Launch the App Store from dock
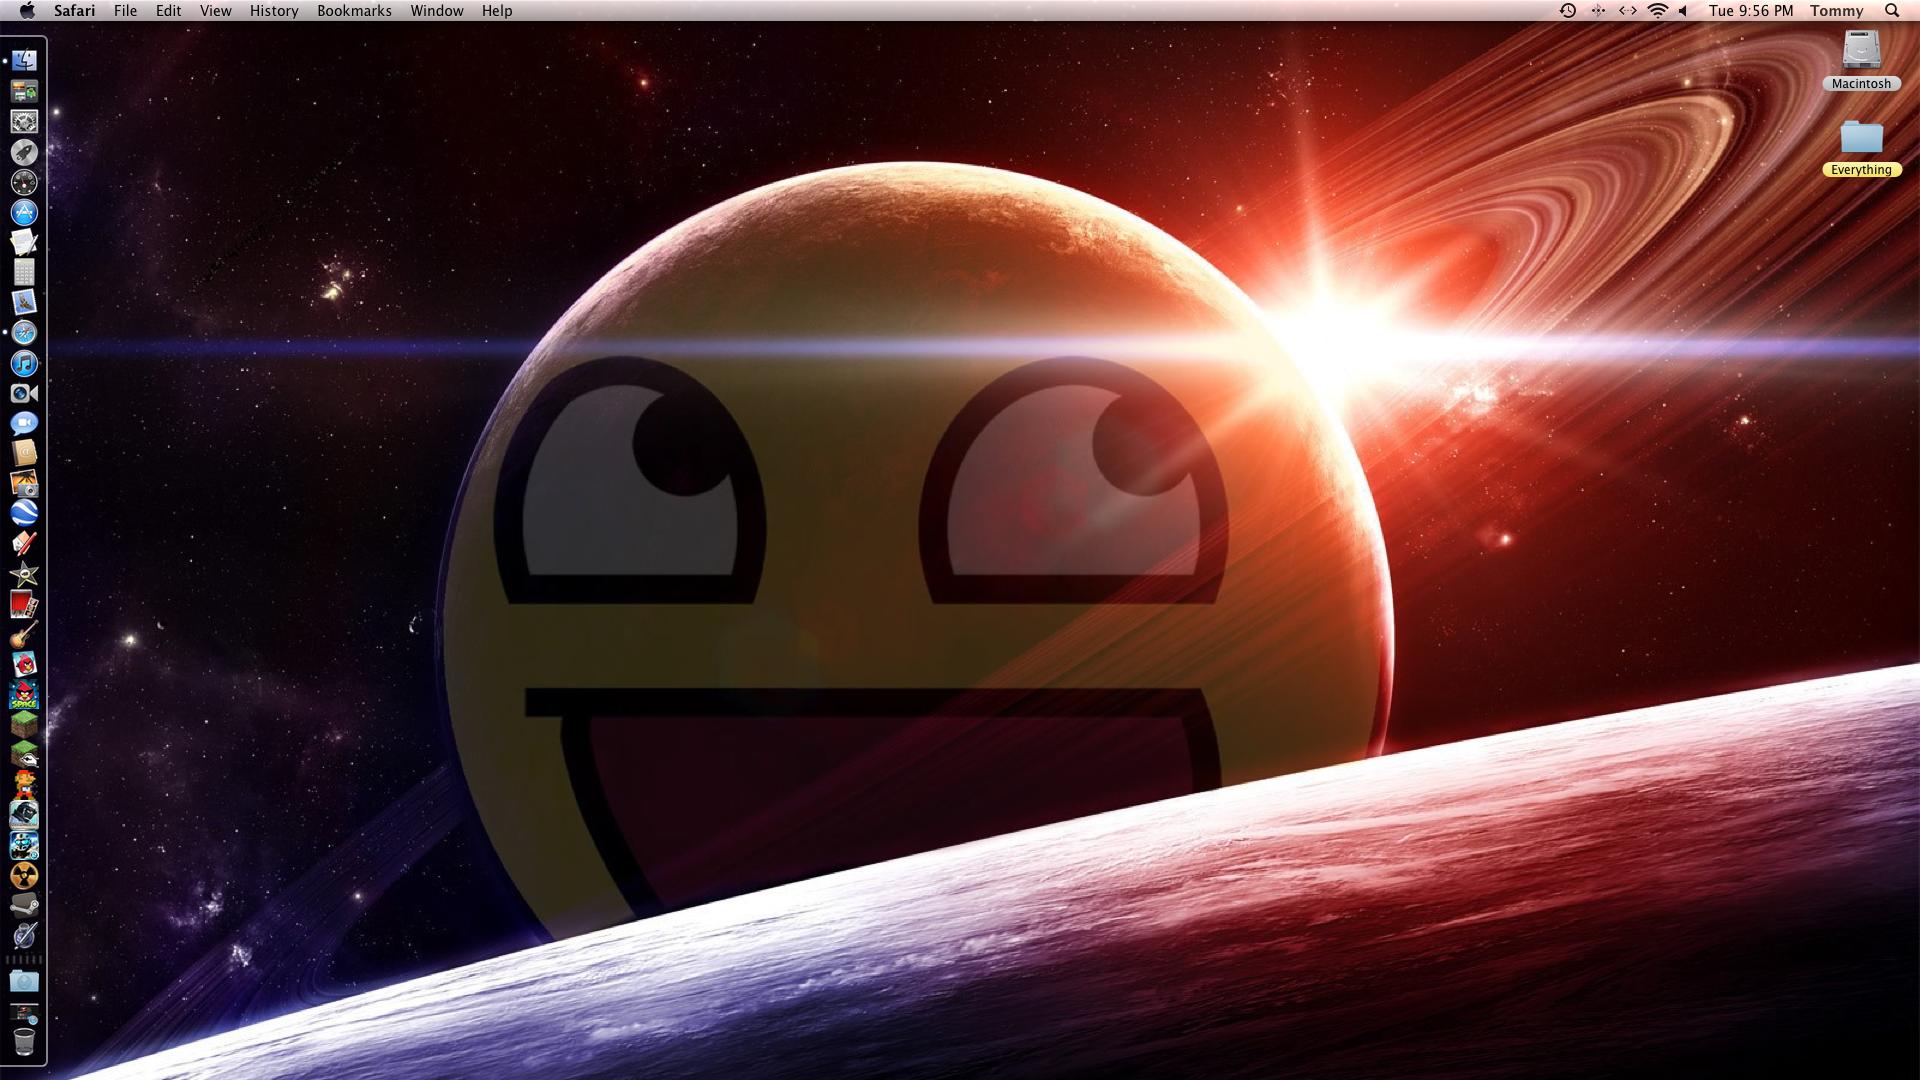Screen dimensions: 1920x1080 [24, 212]
